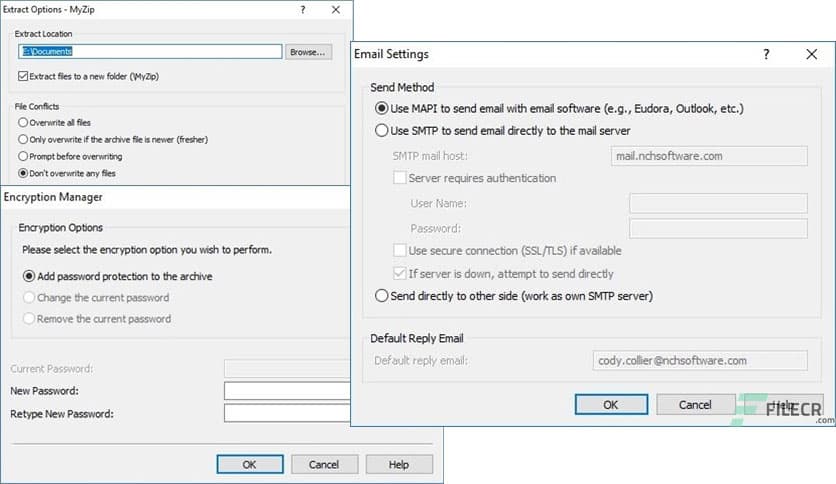
Task: Click the SMTP mail host field
Action: pos(709,156)
